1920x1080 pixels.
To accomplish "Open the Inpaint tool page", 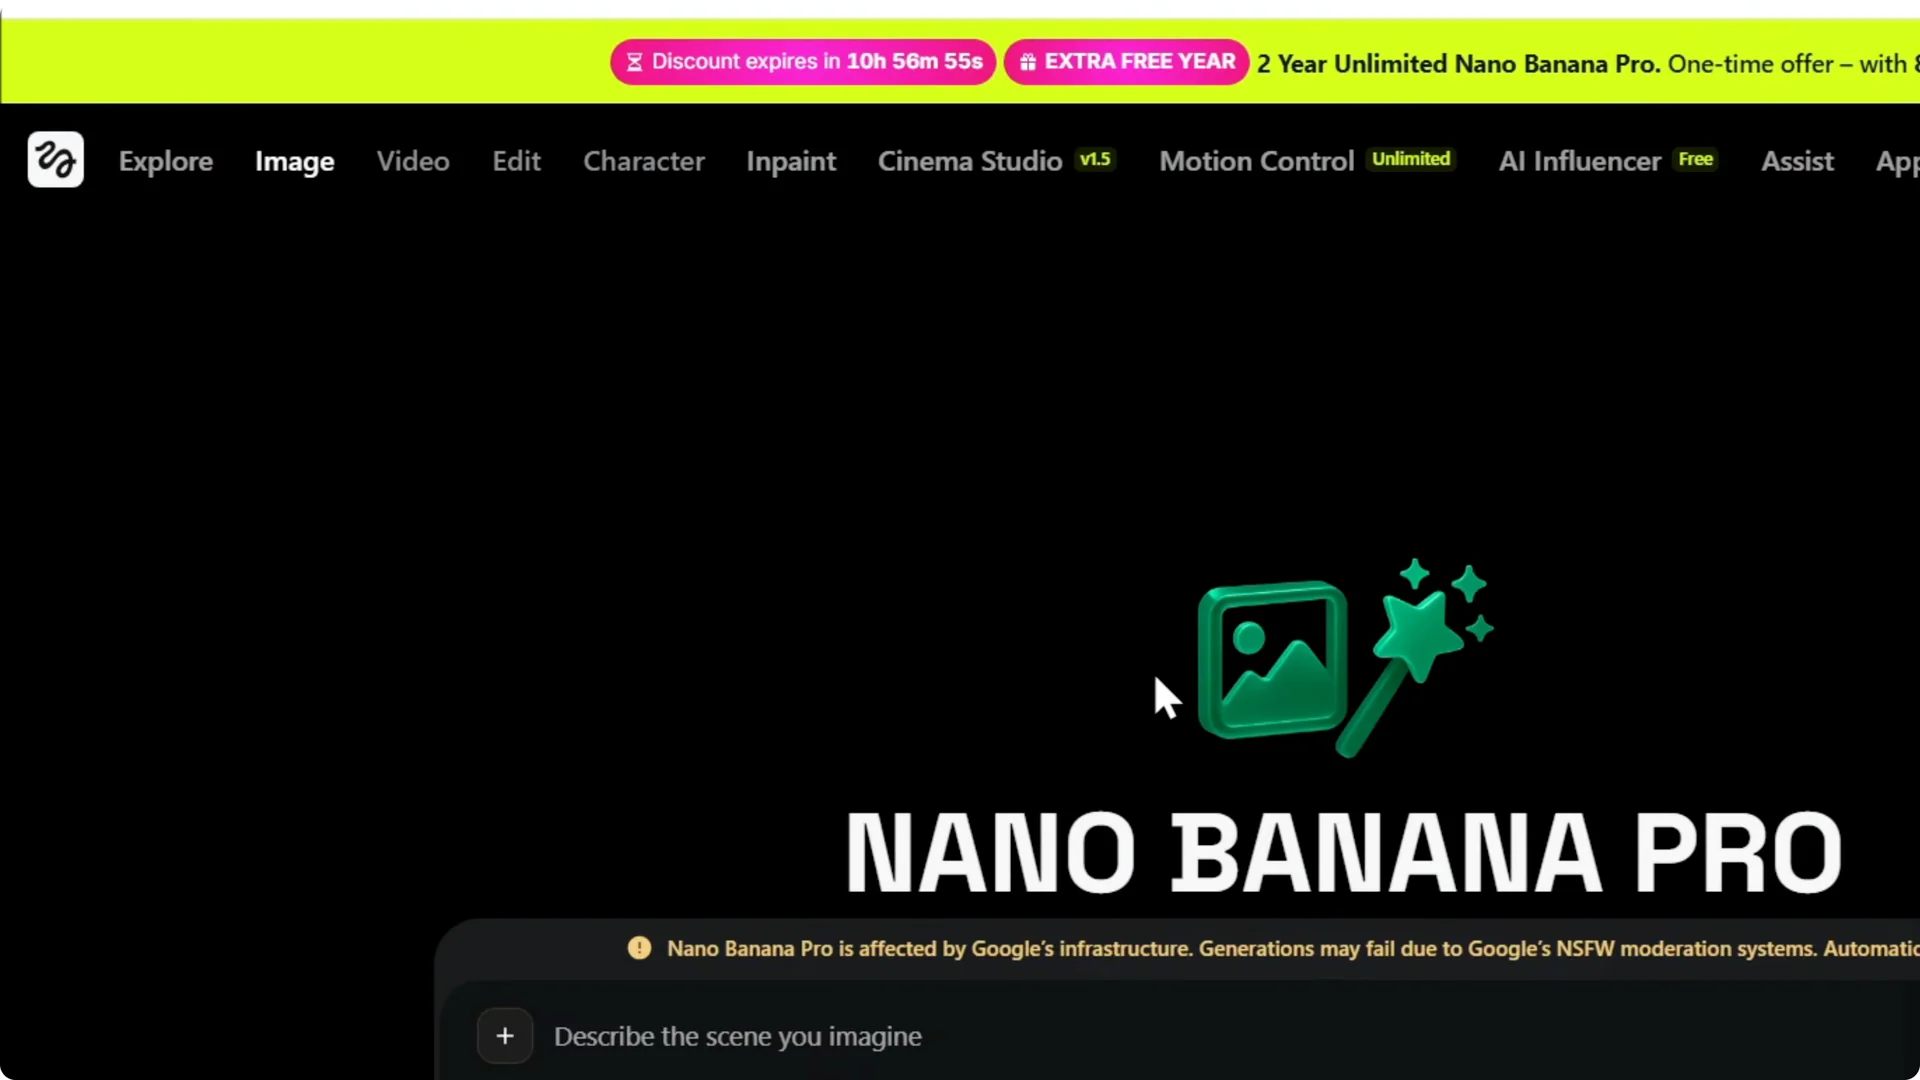I will (x=791, y=161).
